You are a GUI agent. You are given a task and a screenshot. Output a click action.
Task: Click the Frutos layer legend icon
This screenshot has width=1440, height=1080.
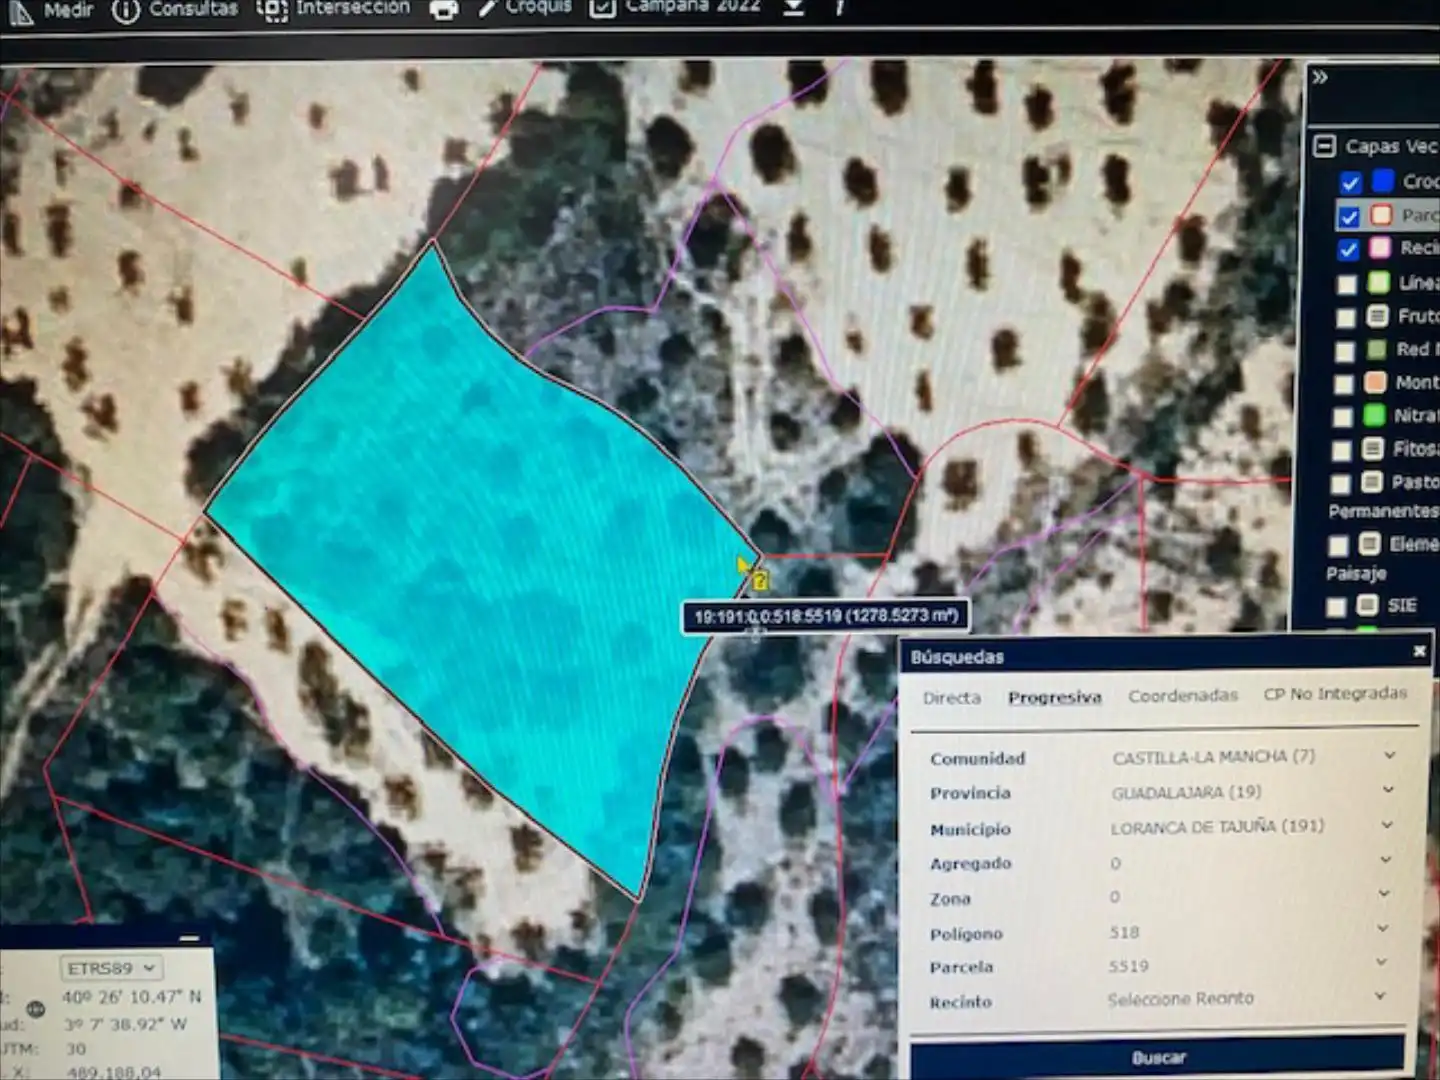click(x=1378, y=316)
